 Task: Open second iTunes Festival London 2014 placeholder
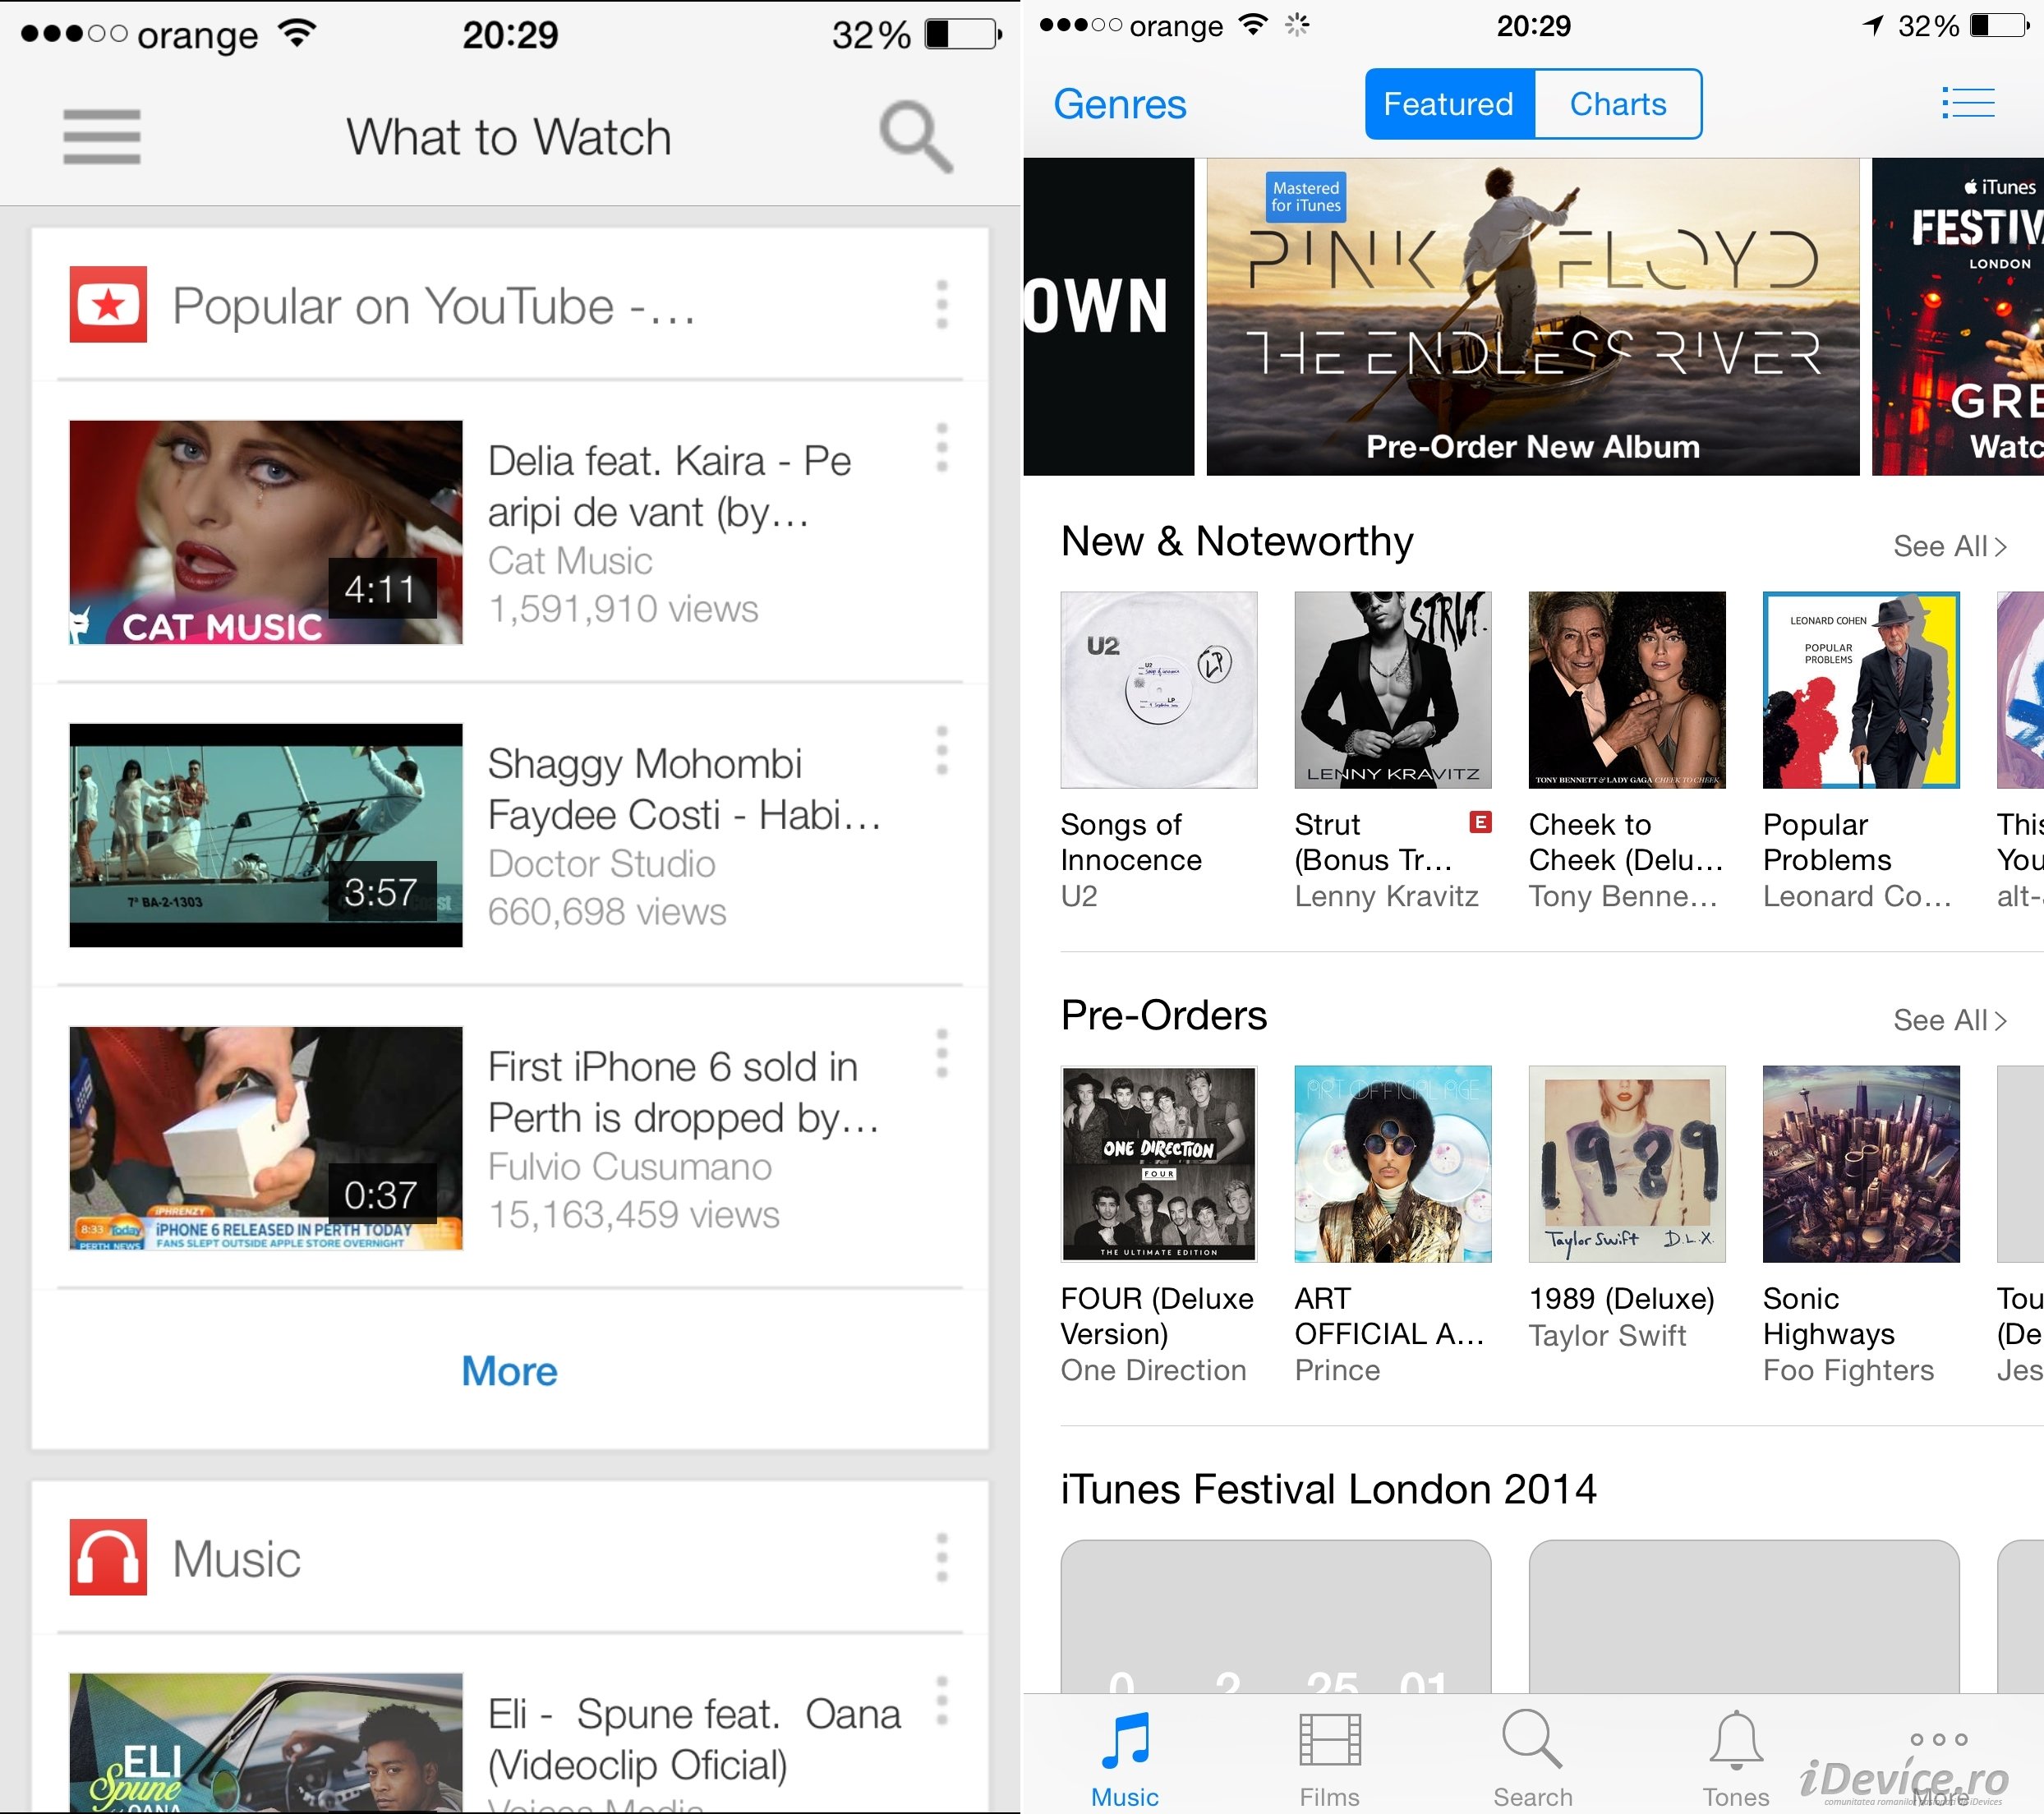click(1744, 1616)
